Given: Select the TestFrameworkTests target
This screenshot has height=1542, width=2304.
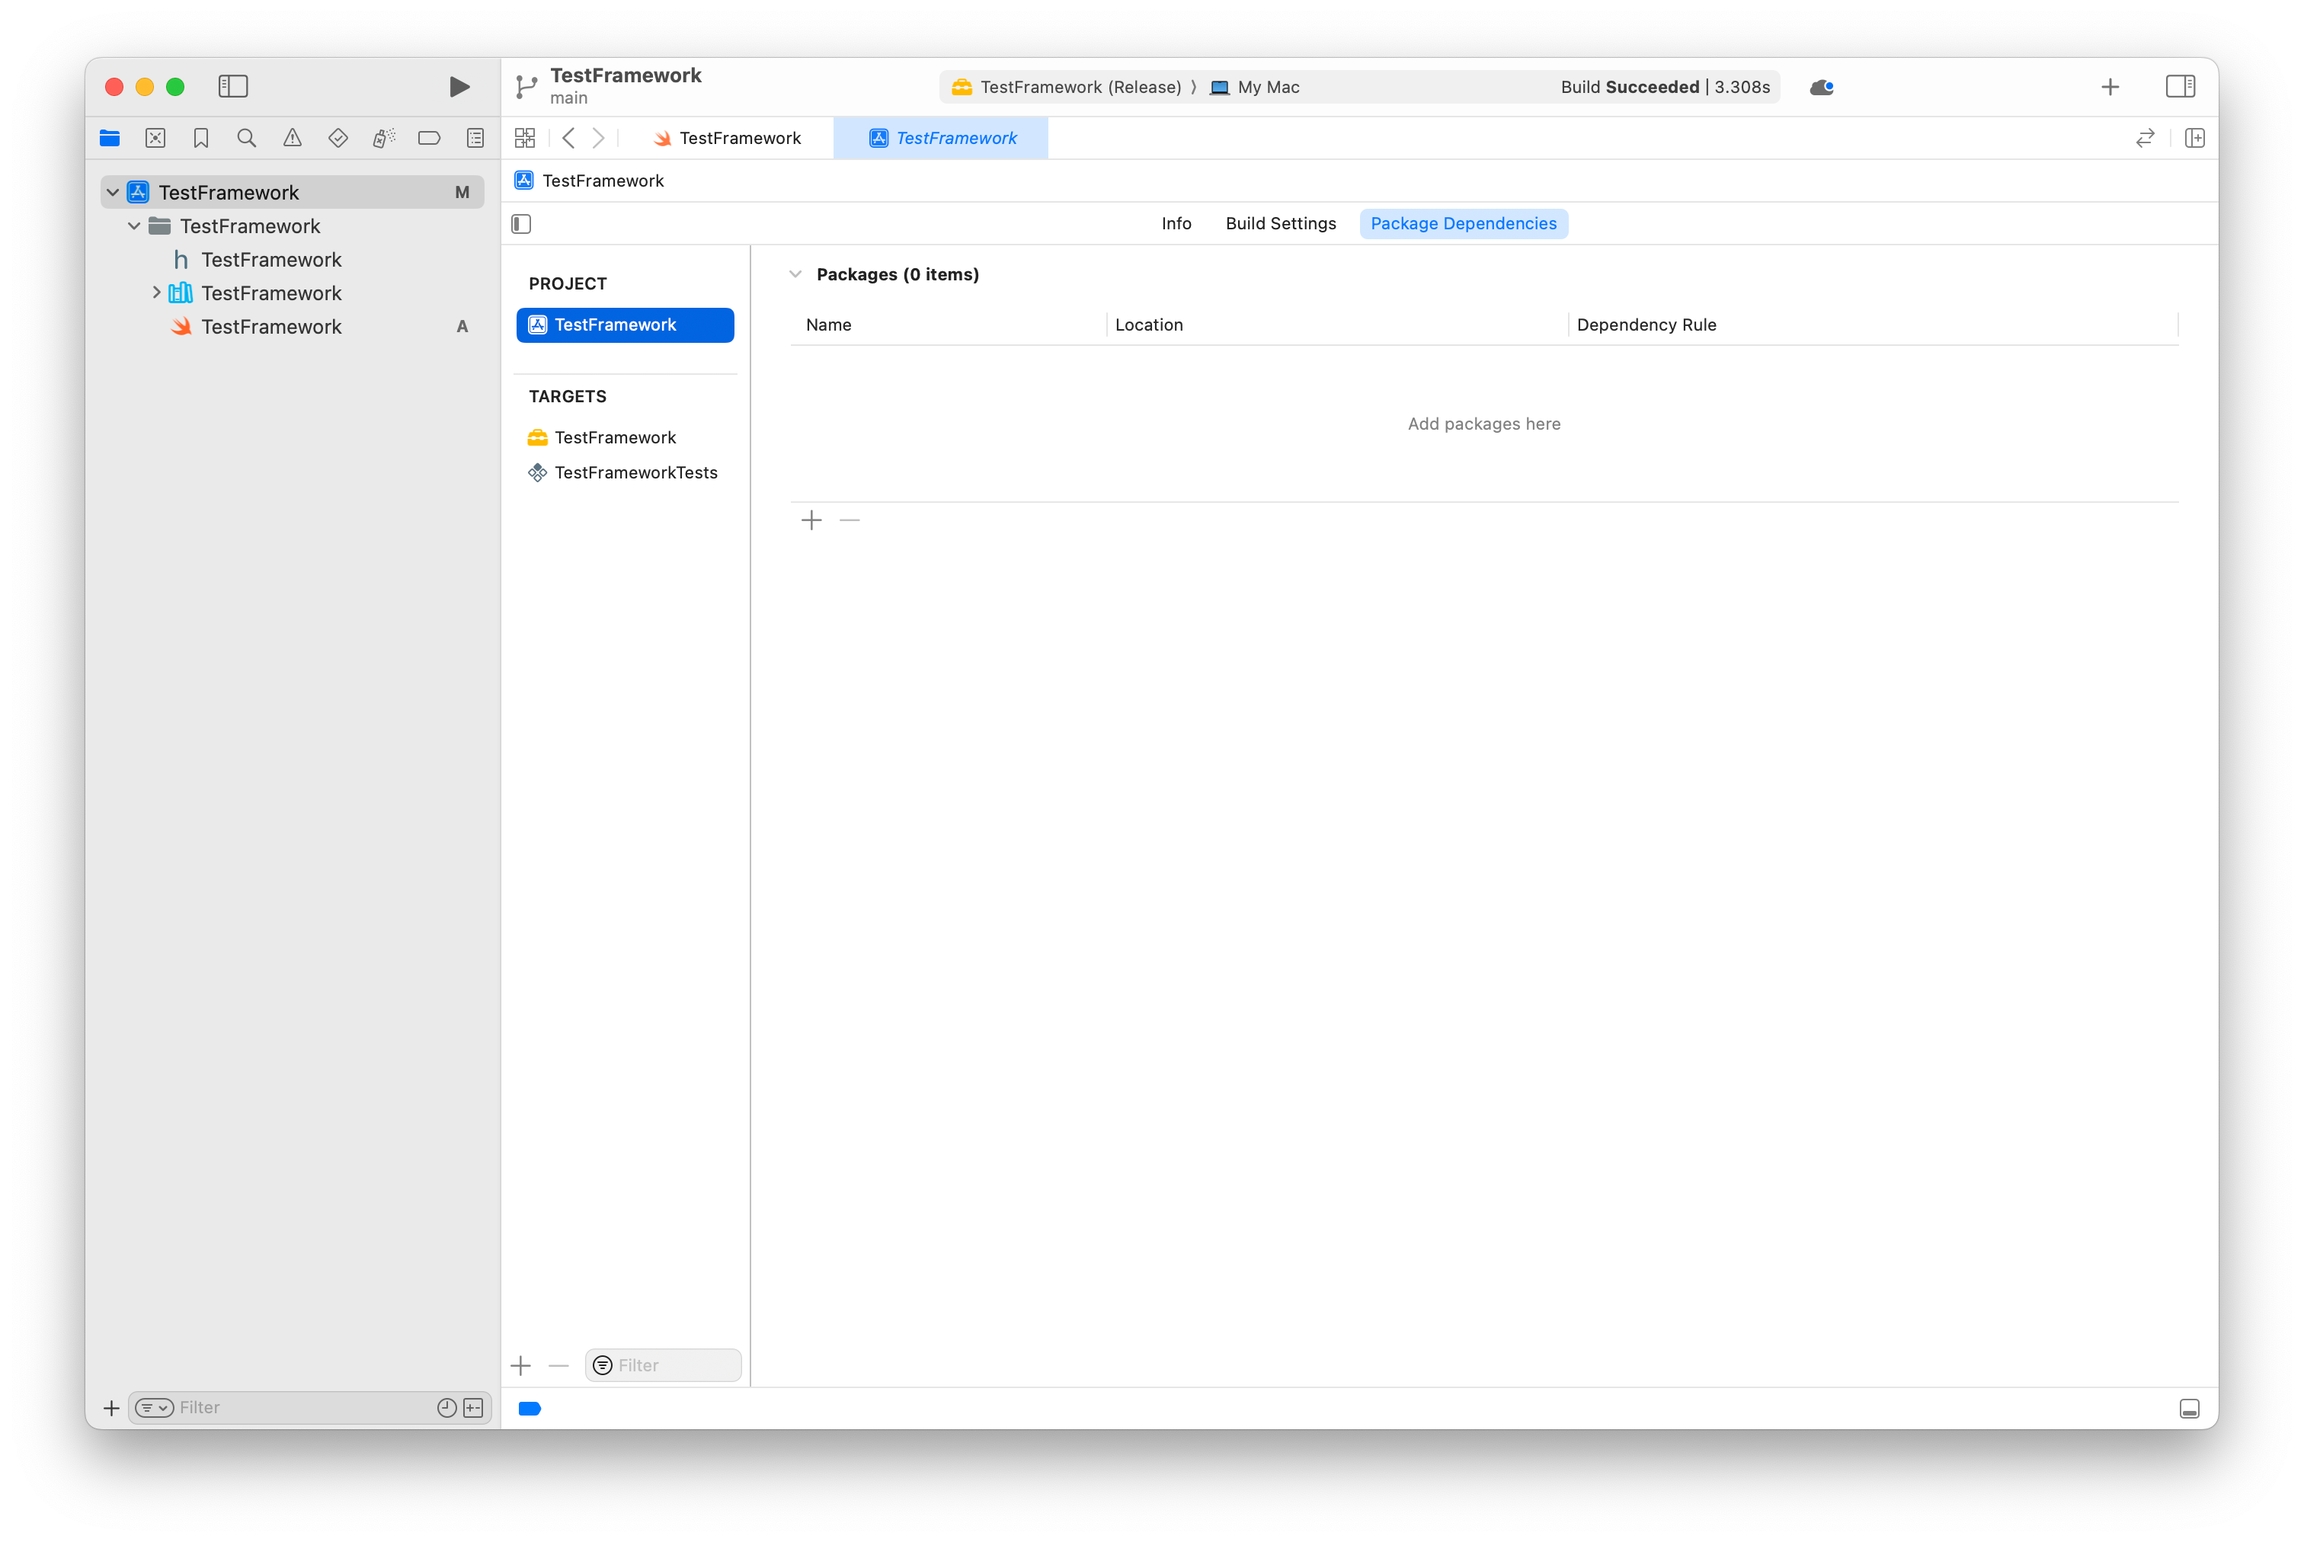Looking at the screenshot, I should 635,473.
